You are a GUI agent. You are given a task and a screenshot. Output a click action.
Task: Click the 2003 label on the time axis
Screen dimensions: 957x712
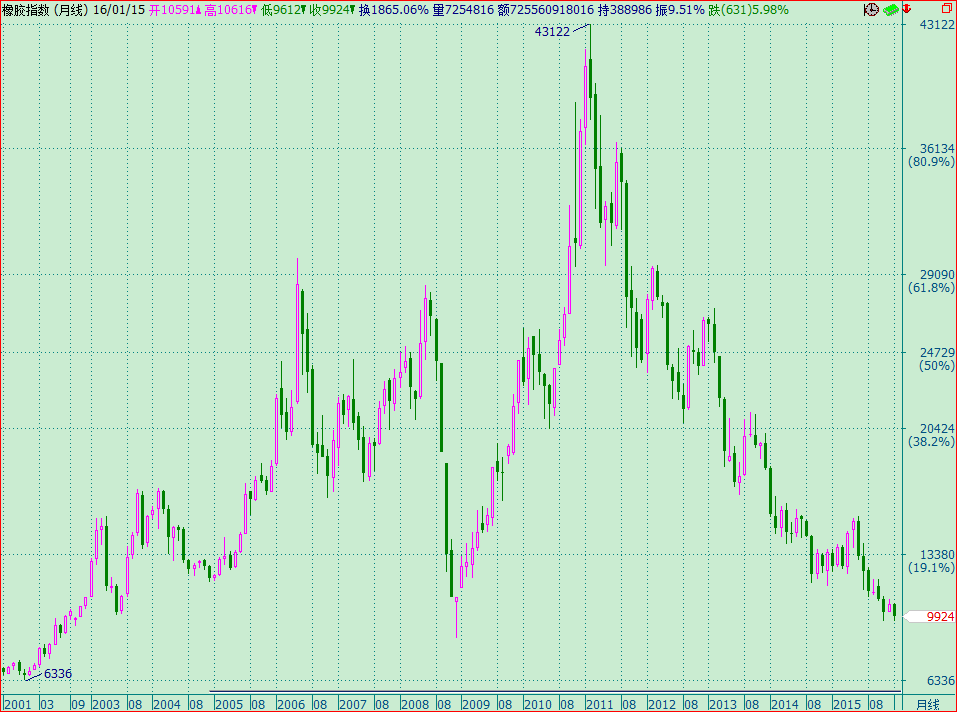pos(106,705)
